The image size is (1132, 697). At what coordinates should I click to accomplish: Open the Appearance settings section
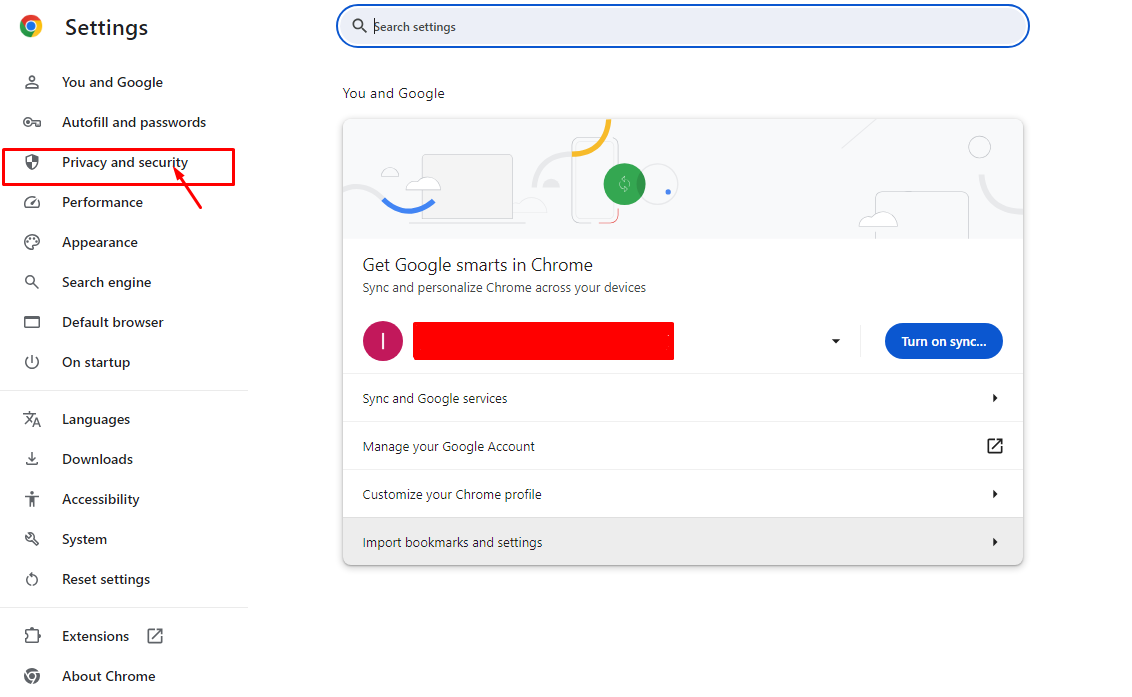(x=100, y=242)
